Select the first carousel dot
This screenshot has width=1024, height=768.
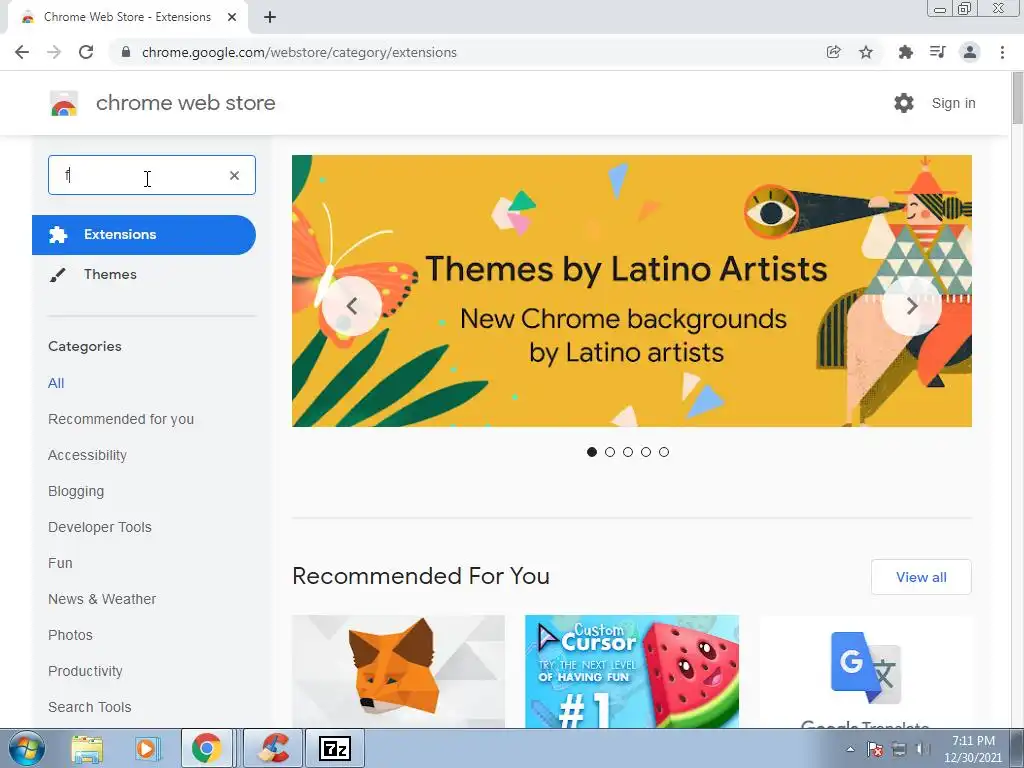click(x=592, y=452)
